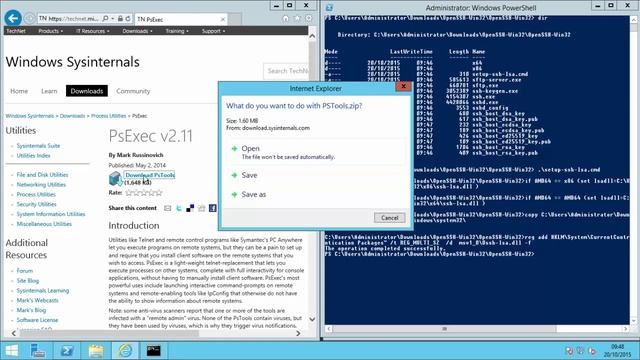This screenshot has width=640, height=360.
Task: Expand the Training menu
Action: pos(177,31)
